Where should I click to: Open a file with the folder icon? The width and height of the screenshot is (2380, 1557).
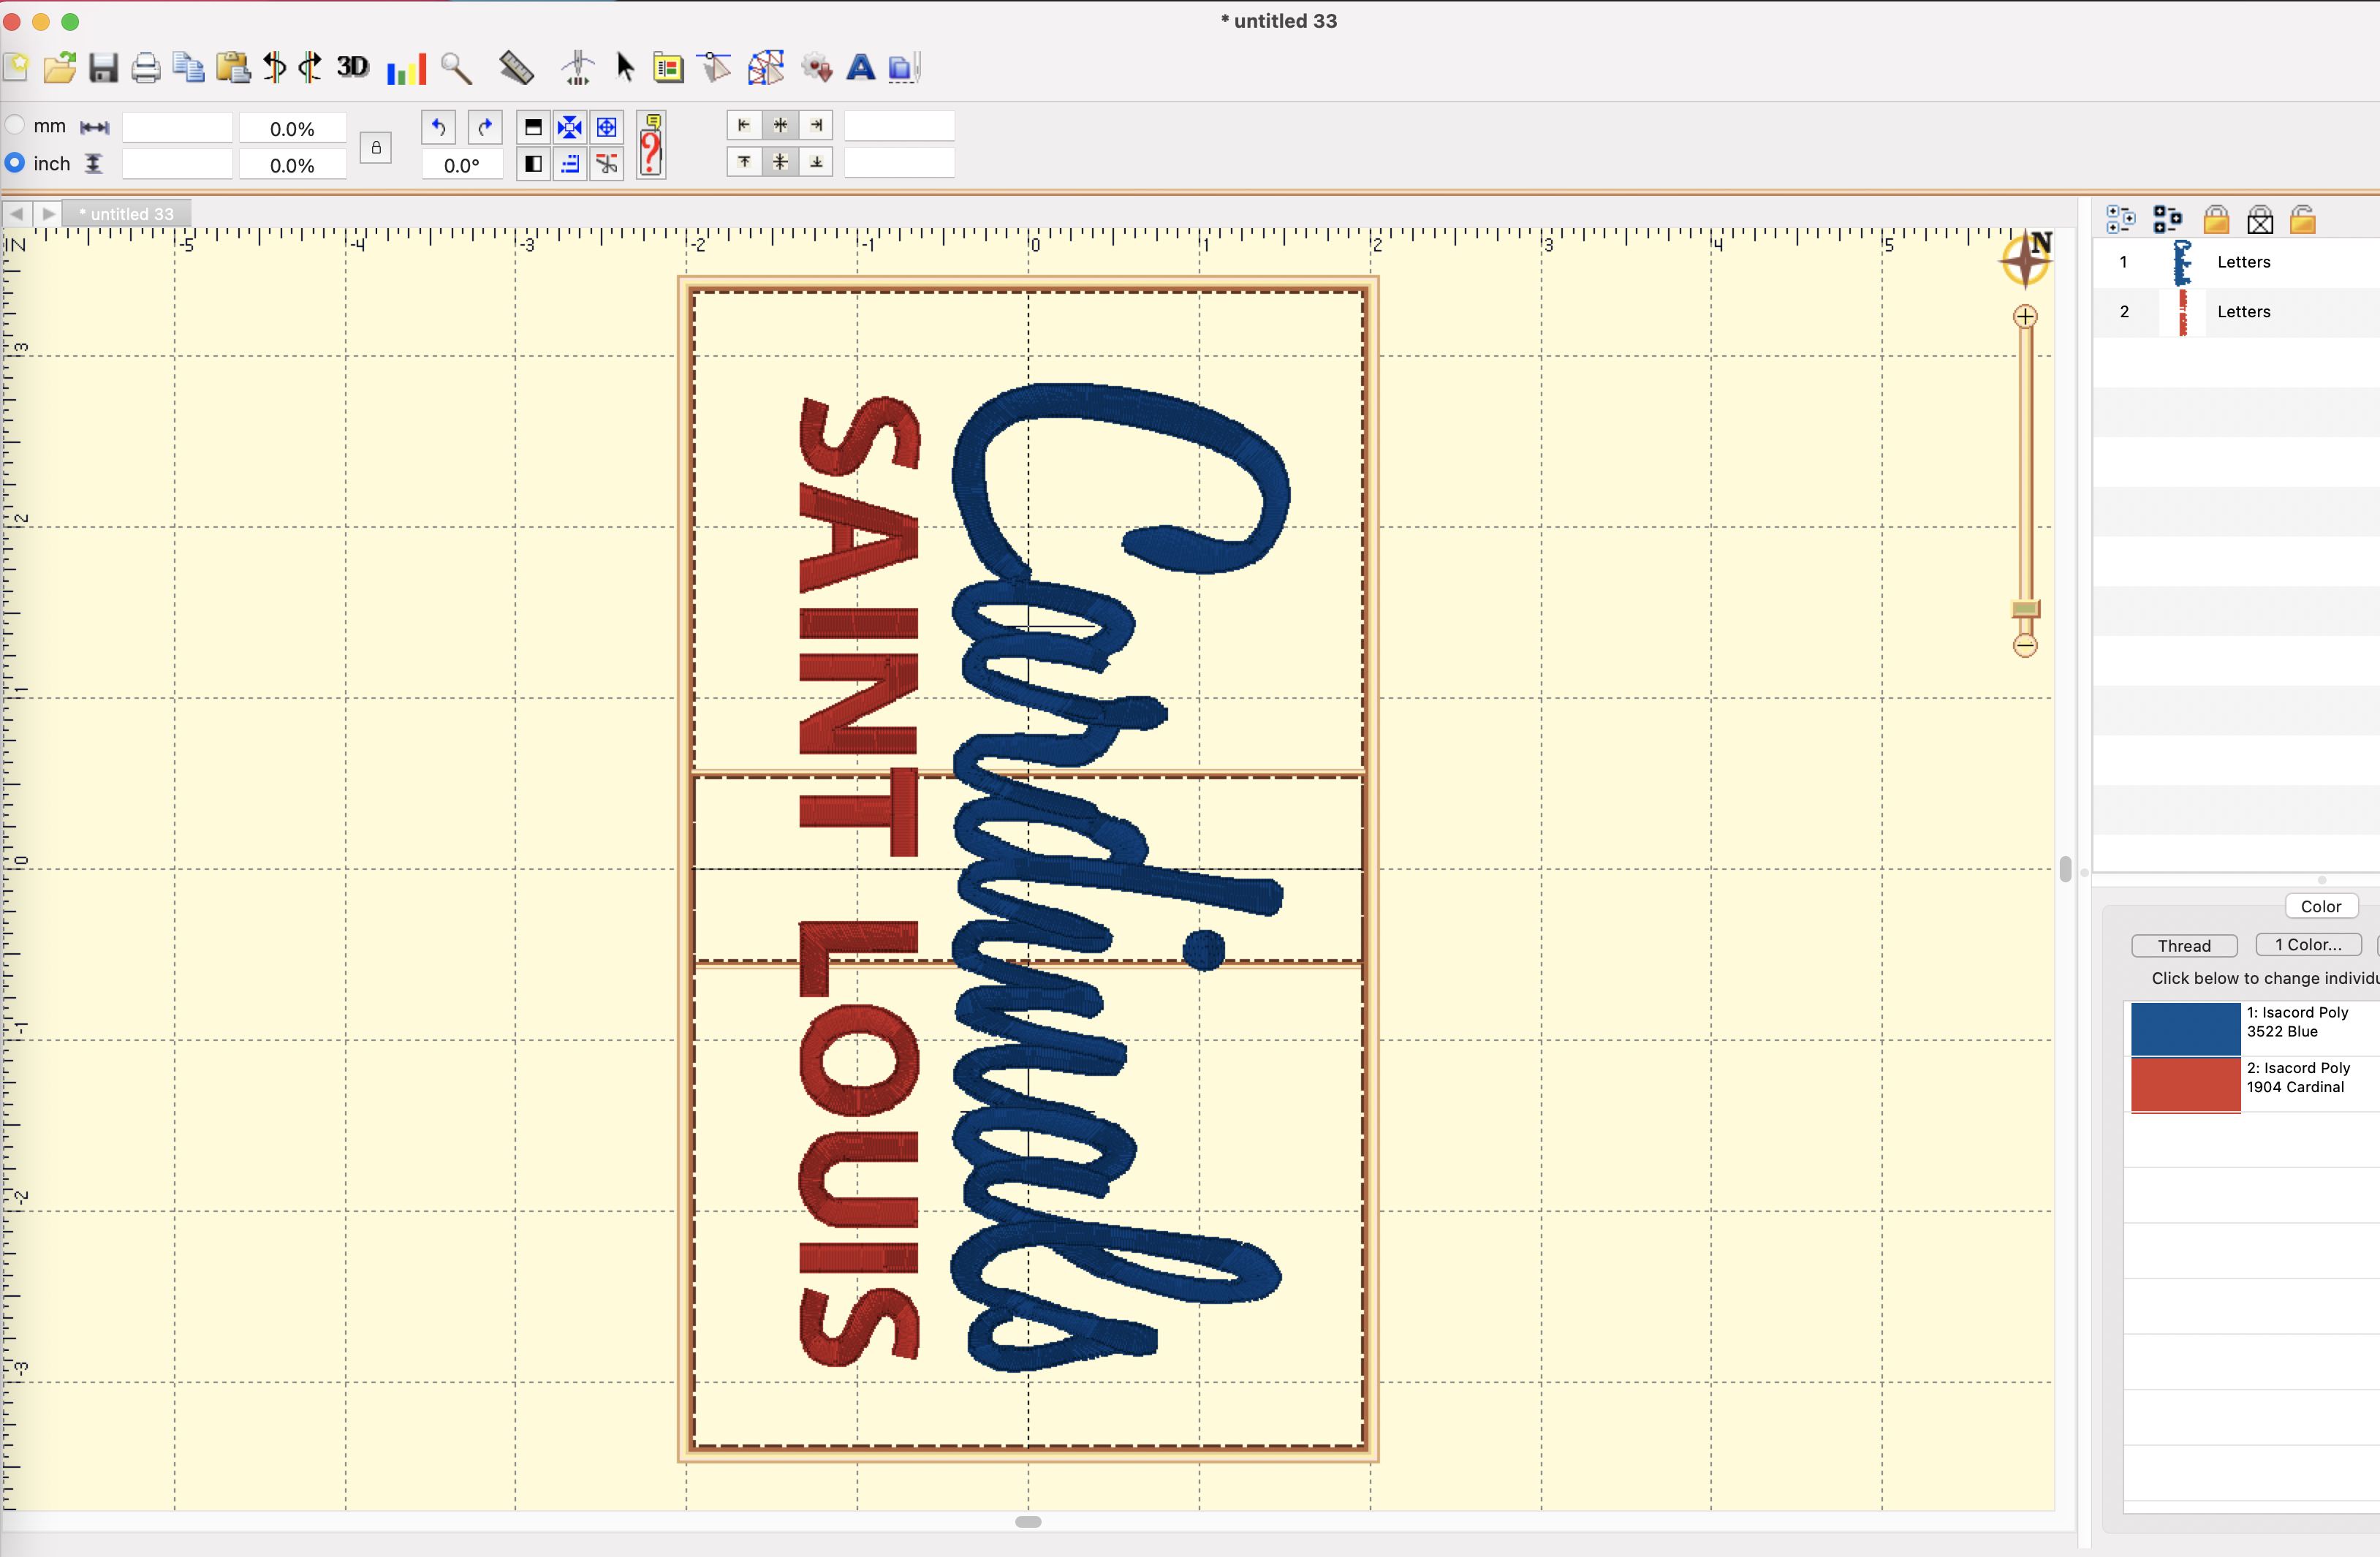click(60, 68)
